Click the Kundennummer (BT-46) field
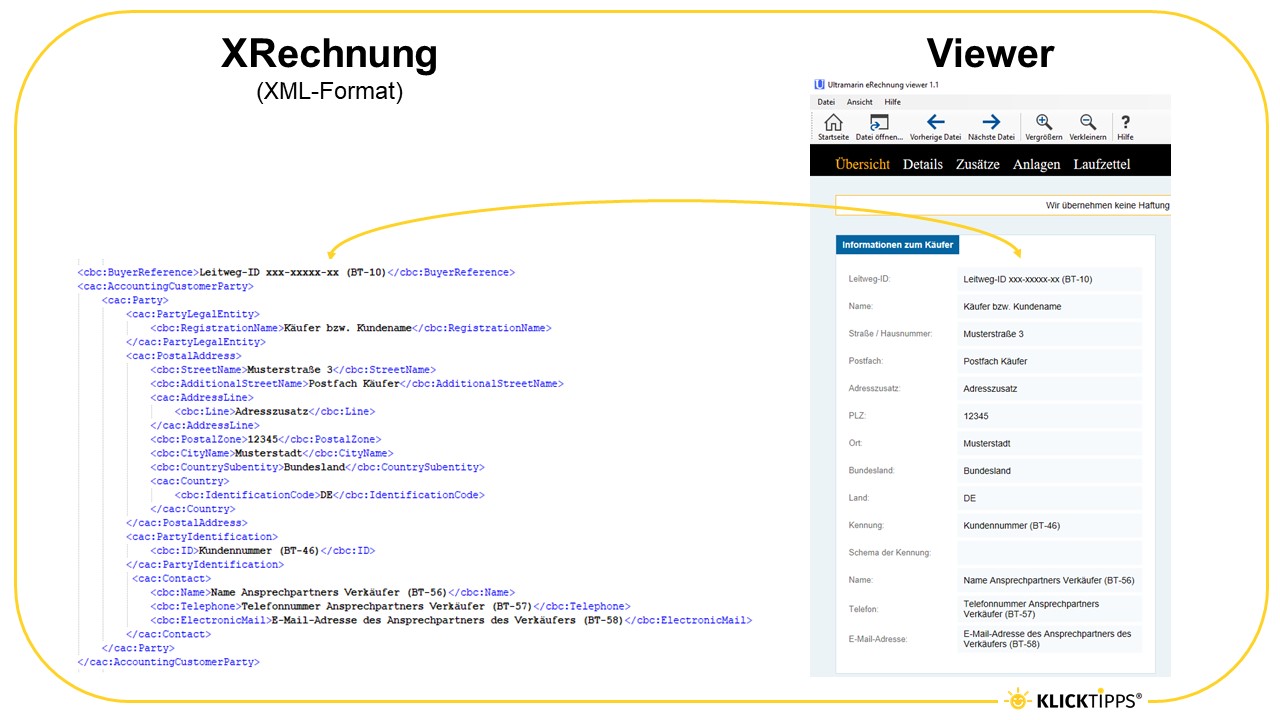The height and width of the screenshot is (720, 1280). coord(1049,525)
